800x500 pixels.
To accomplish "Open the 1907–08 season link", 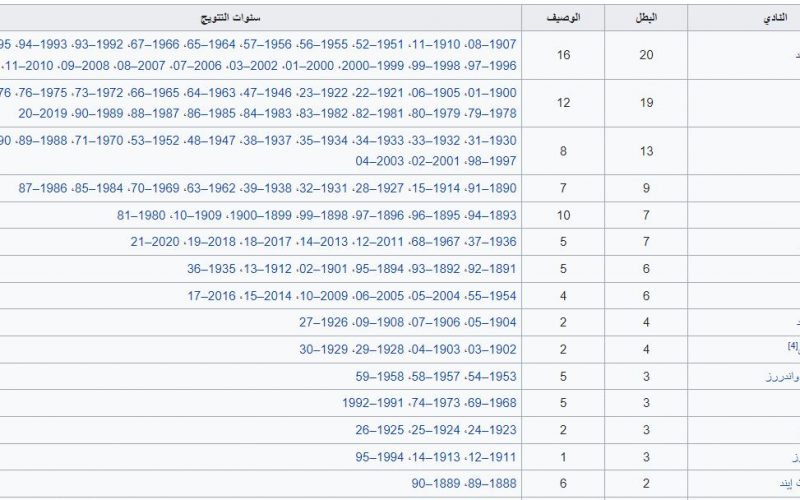I will click(x=493, y=44).
